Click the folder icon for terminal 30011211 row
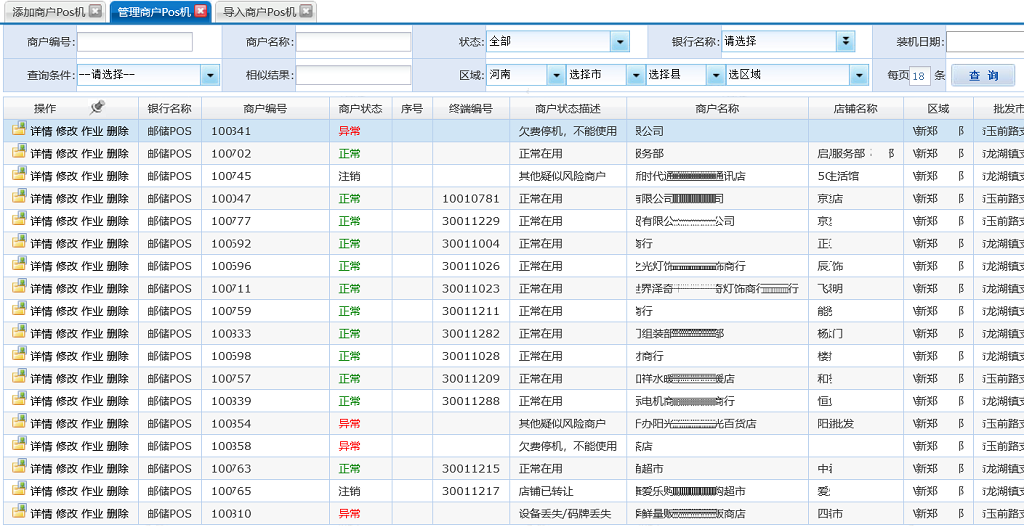Screen dimensions: 1024x527 tap(19, 309)
